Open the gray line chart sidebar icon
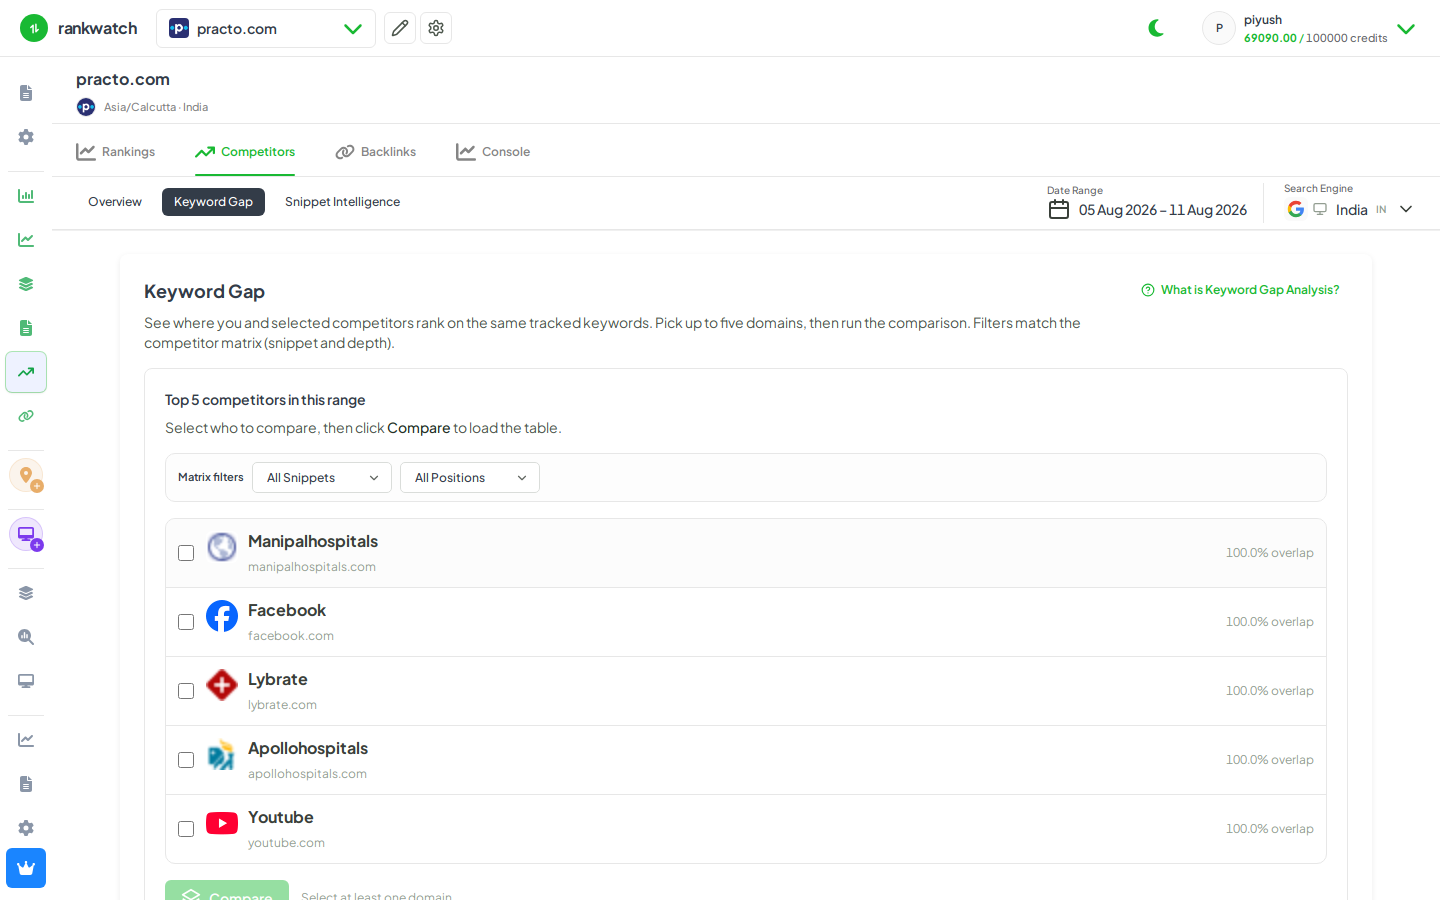The height and width of the screenshot is (900, 1440). 26,740
